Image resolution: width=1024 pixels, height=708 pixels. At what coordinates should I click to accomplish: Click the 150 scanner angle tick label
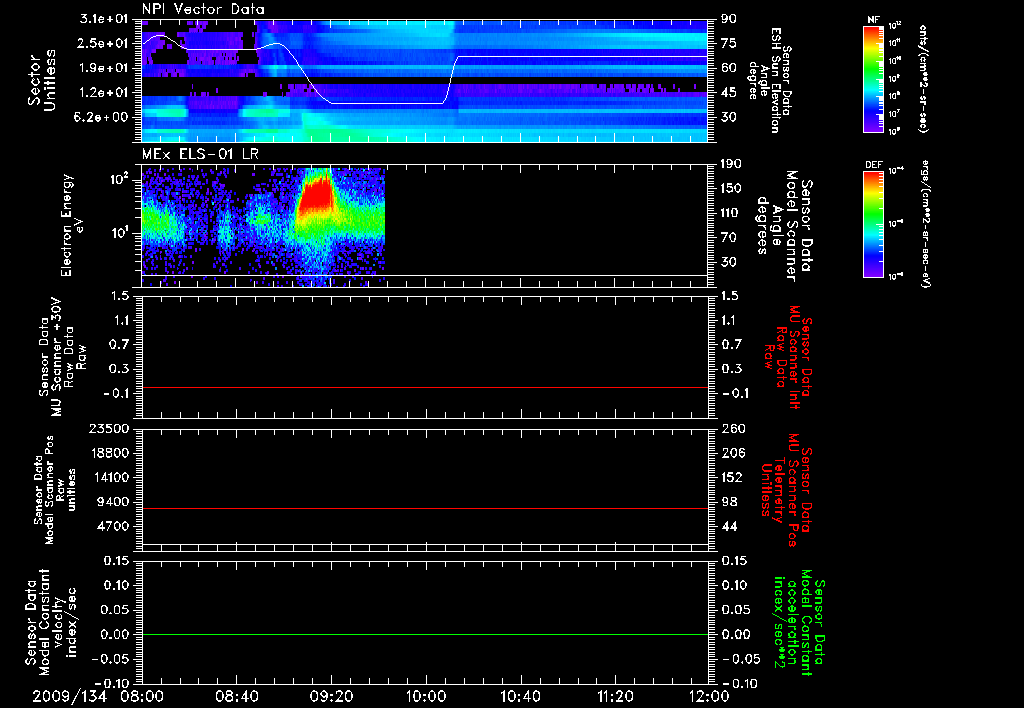730,188
